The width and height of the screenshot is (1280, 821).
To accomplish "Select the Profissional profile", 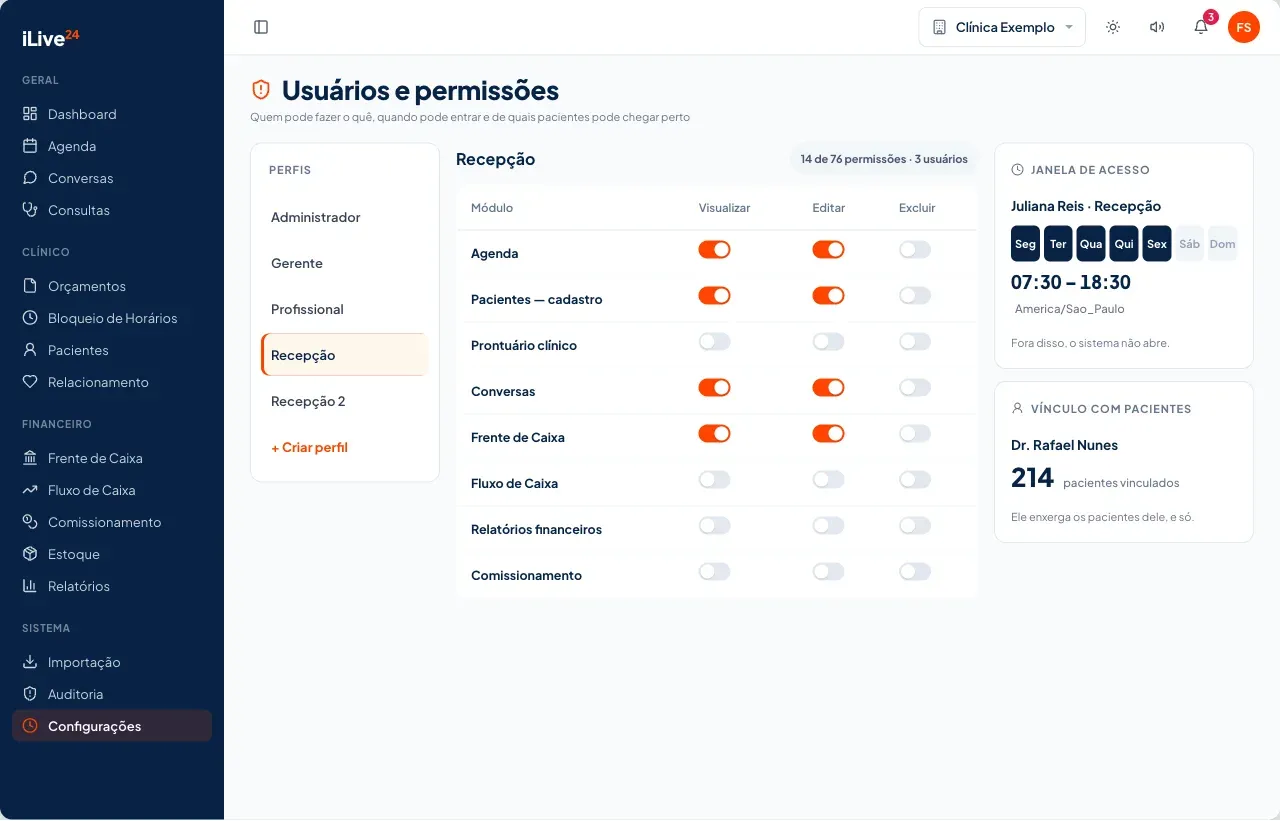I will (x=345, y=309).
